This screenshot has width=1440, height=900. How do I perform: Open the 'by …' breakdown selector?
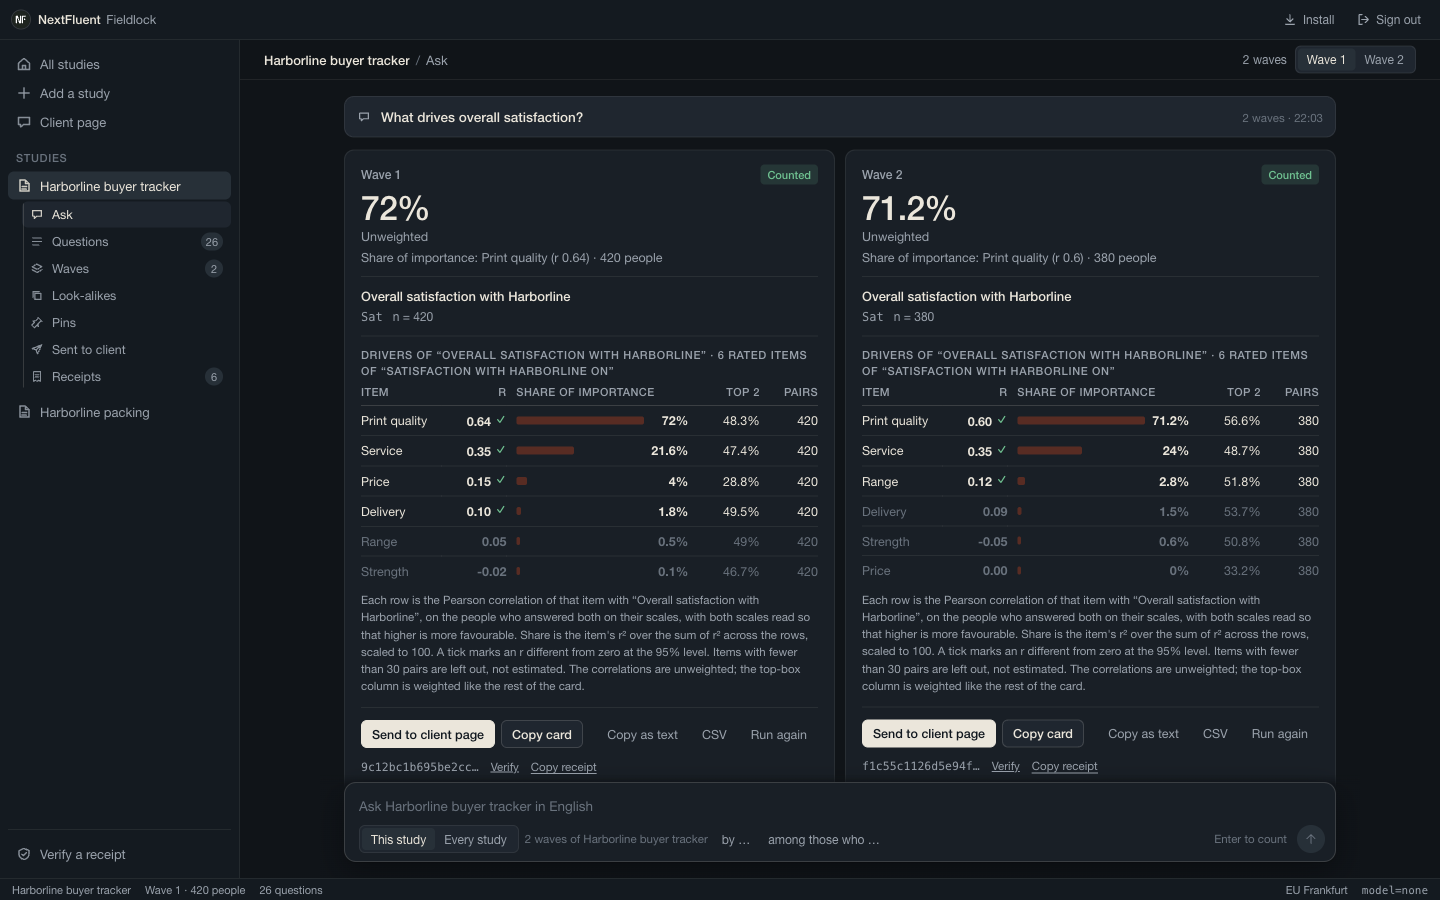coord(736,840)
